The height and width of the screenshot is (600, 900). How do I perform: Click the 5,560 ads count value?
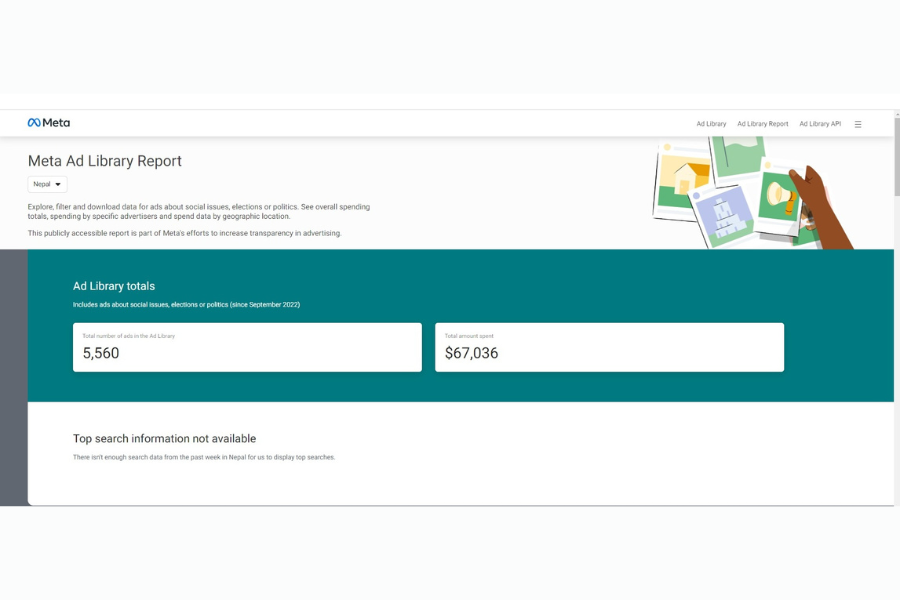pyautogui.click(x=101, y=353)
